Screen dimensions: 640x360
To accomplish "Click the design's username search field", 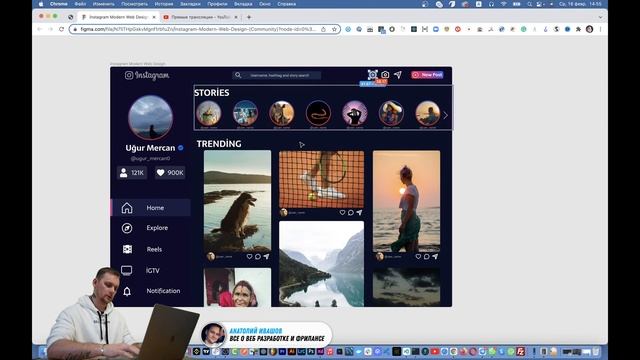I will (x=277, y=75).
